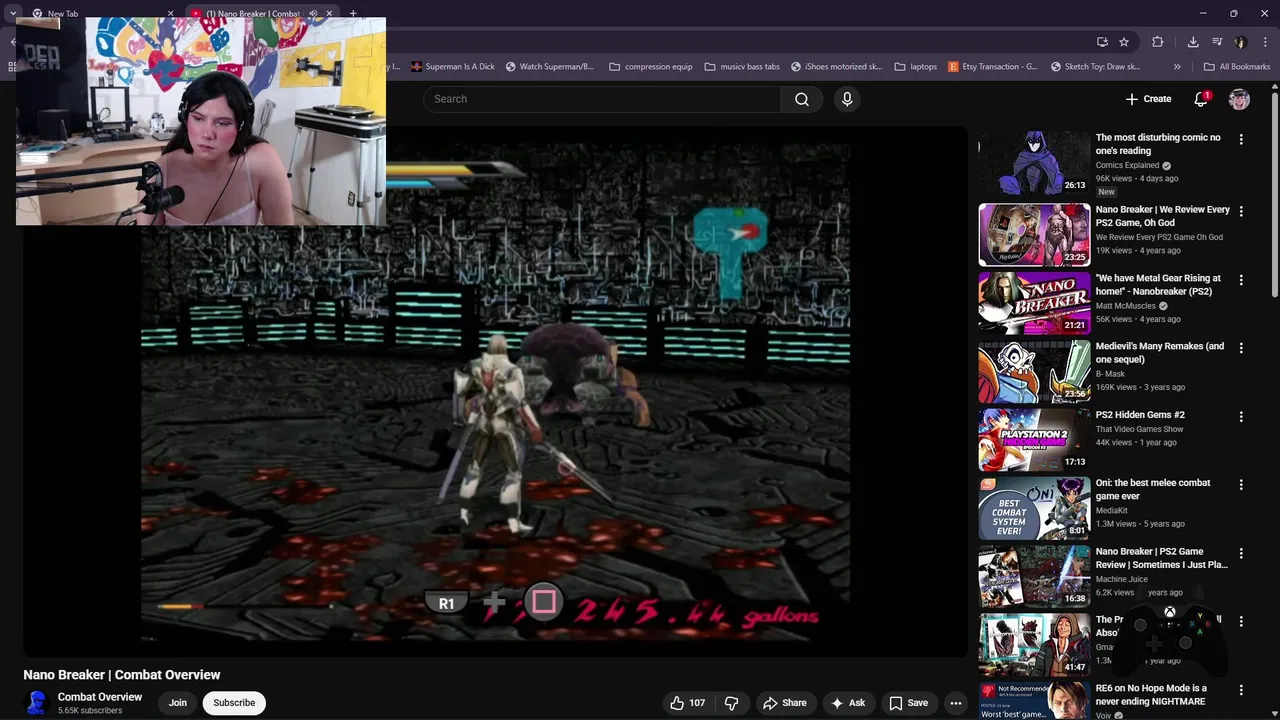
Task: Open the media controls icon in Chrome toolbar
Action: pos(1217,42)
